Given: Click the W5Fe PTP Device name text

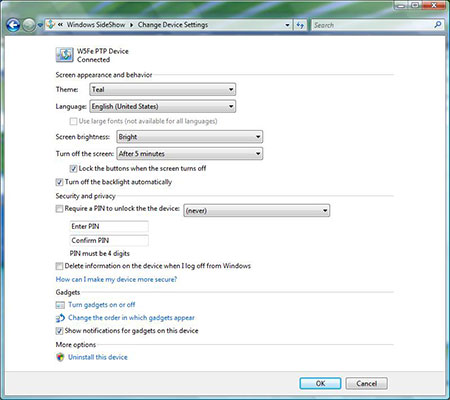Looking at the screenshot, I should tap(103, 51).
